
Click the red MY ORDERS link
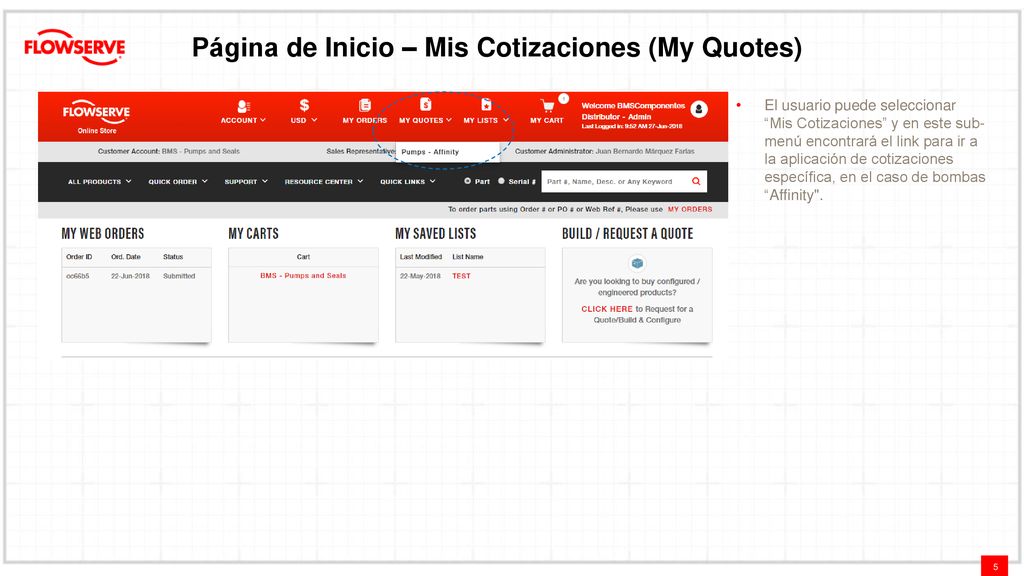[x=690, y=209]
